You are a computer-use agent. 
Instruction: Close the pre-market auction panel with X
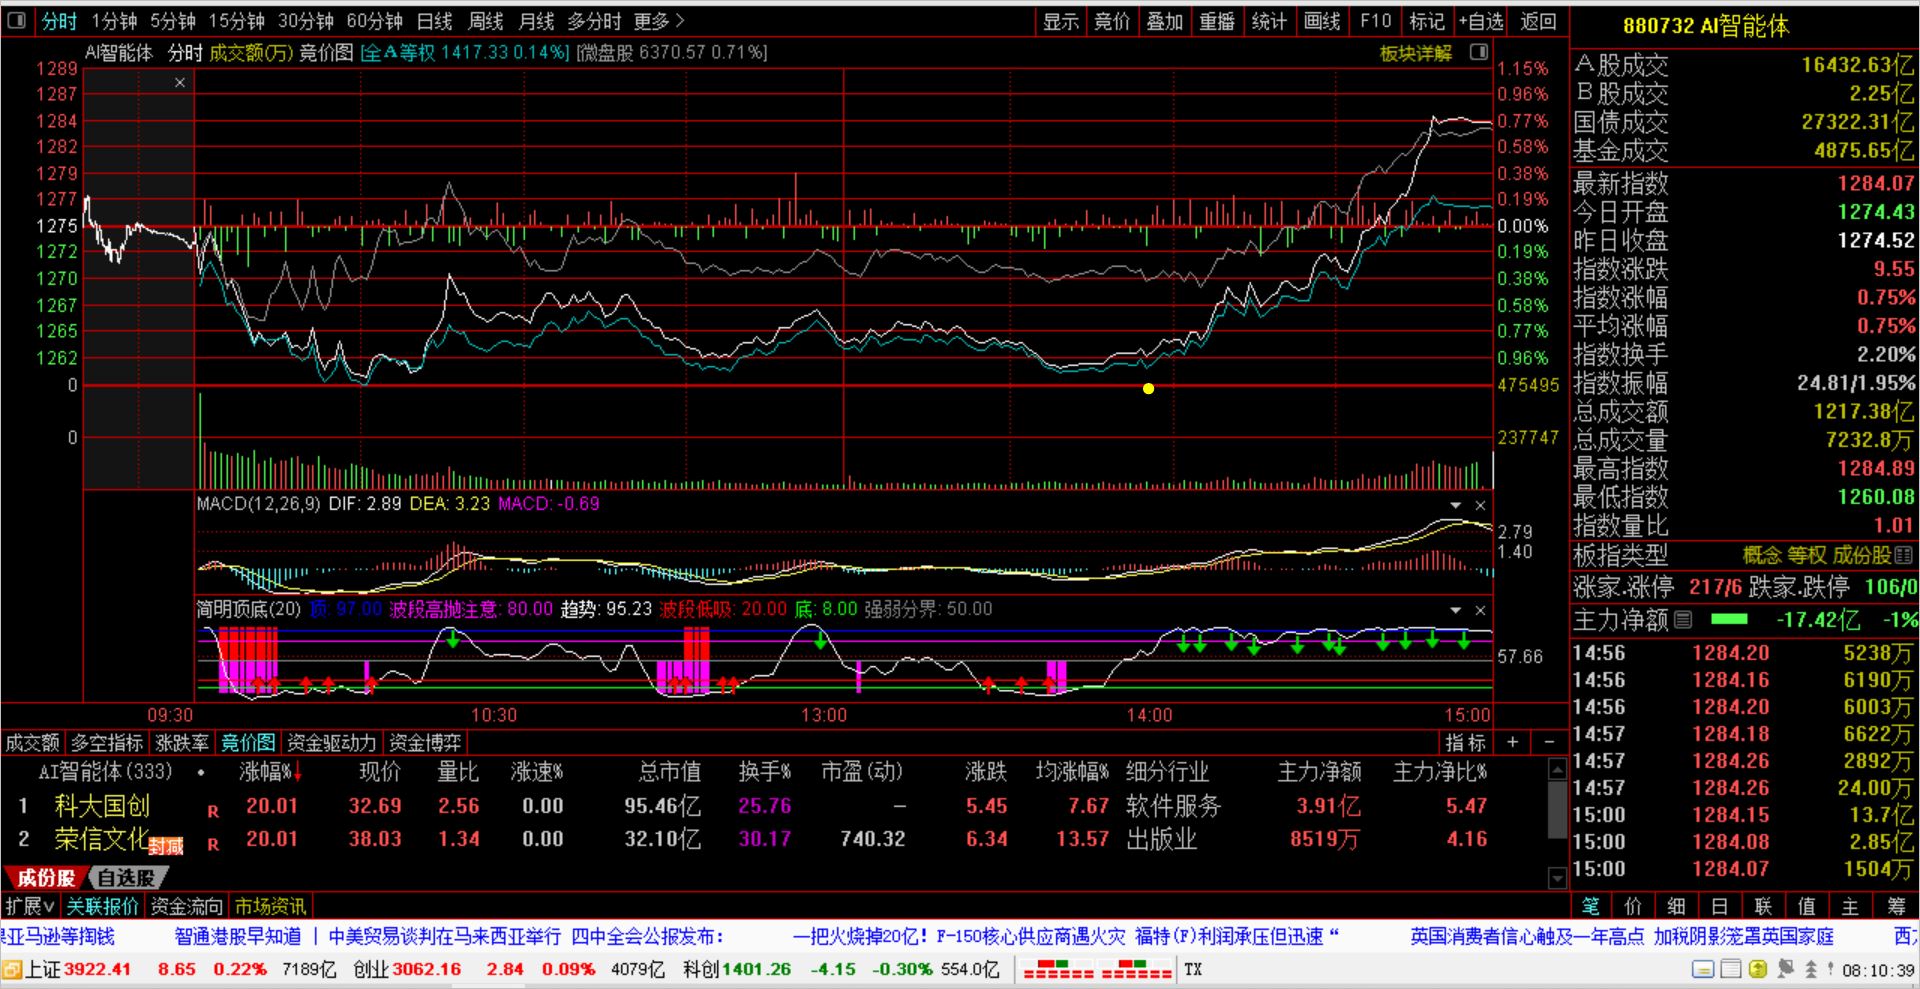click(180, 83)
